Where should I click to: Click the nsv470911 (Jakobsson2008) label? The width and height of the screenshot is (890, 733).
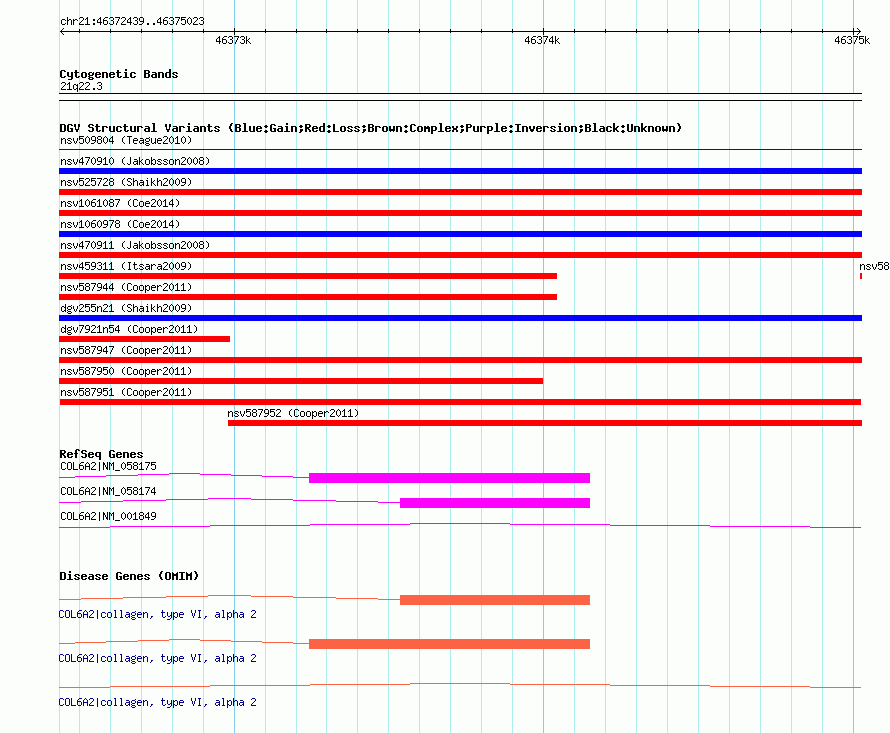point(135,245)
